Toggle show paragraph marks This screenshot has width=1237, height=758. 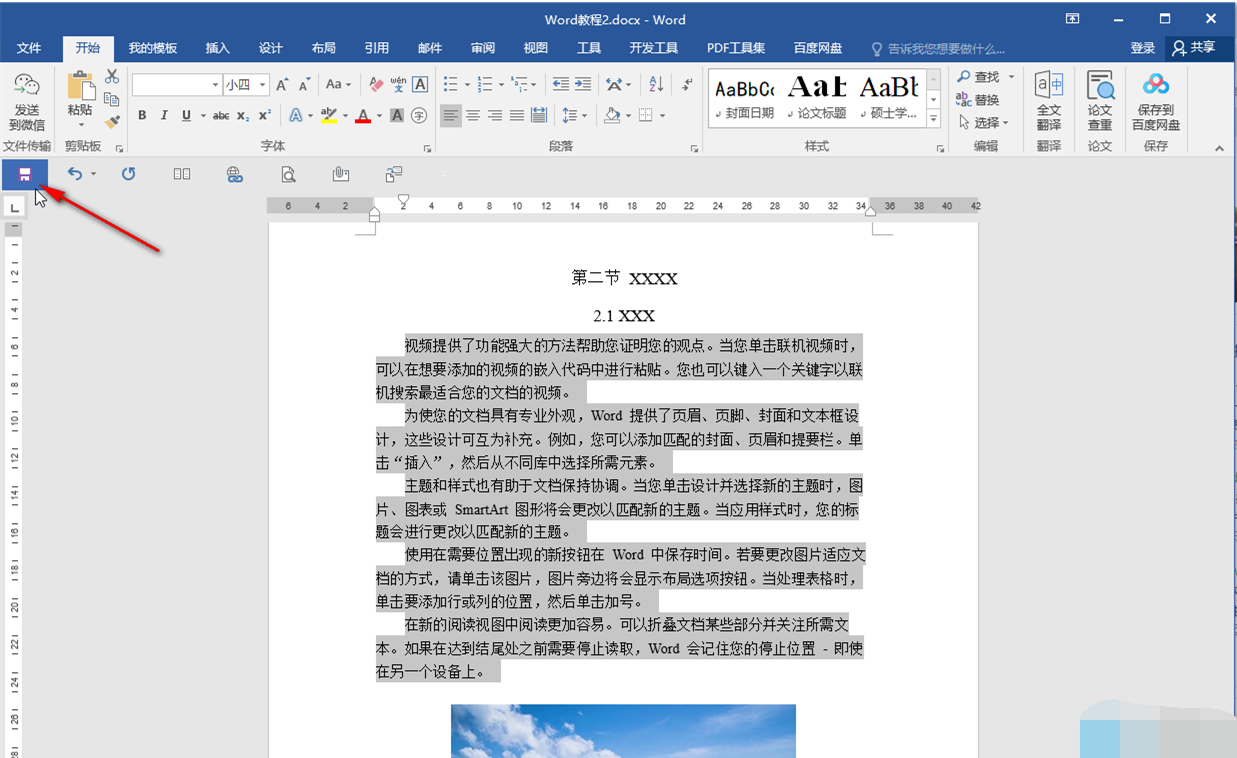coord(687,85)
